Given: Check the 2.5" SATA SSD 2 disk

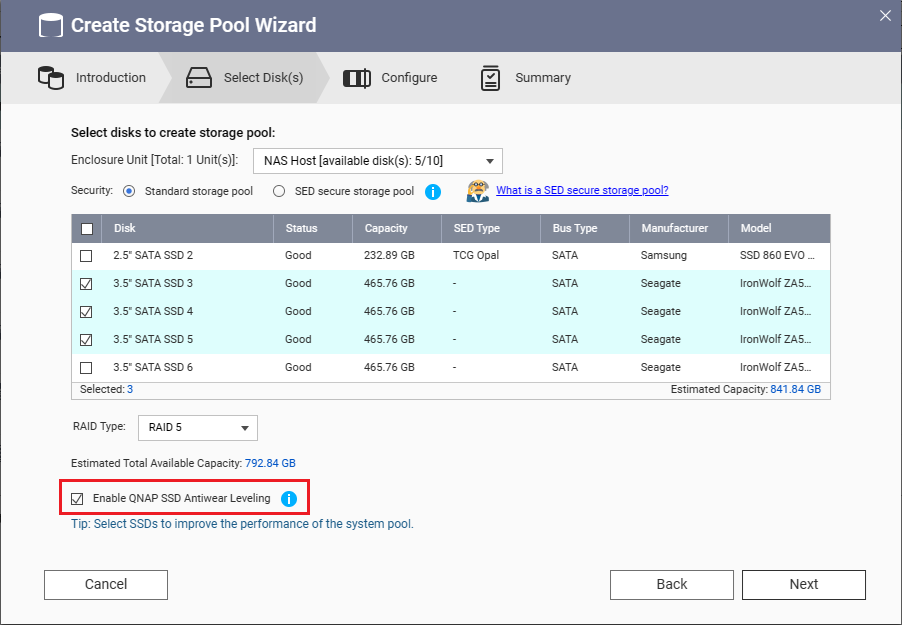Looking at the screenshot, I should pos(86,255).
